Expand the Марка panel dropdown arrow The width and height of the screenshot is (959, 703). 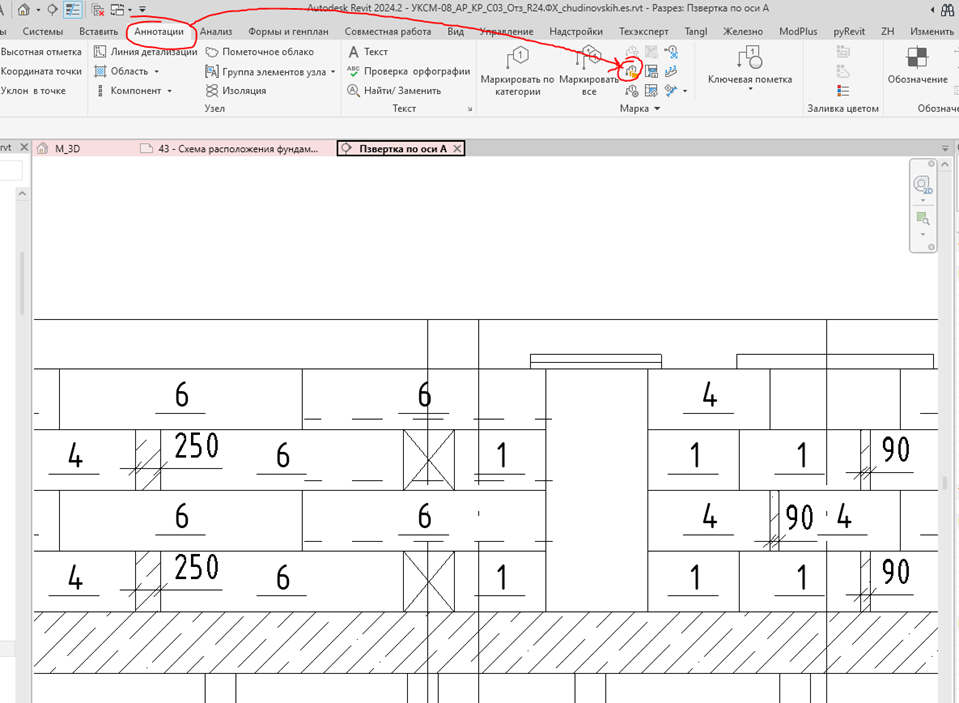657,108
